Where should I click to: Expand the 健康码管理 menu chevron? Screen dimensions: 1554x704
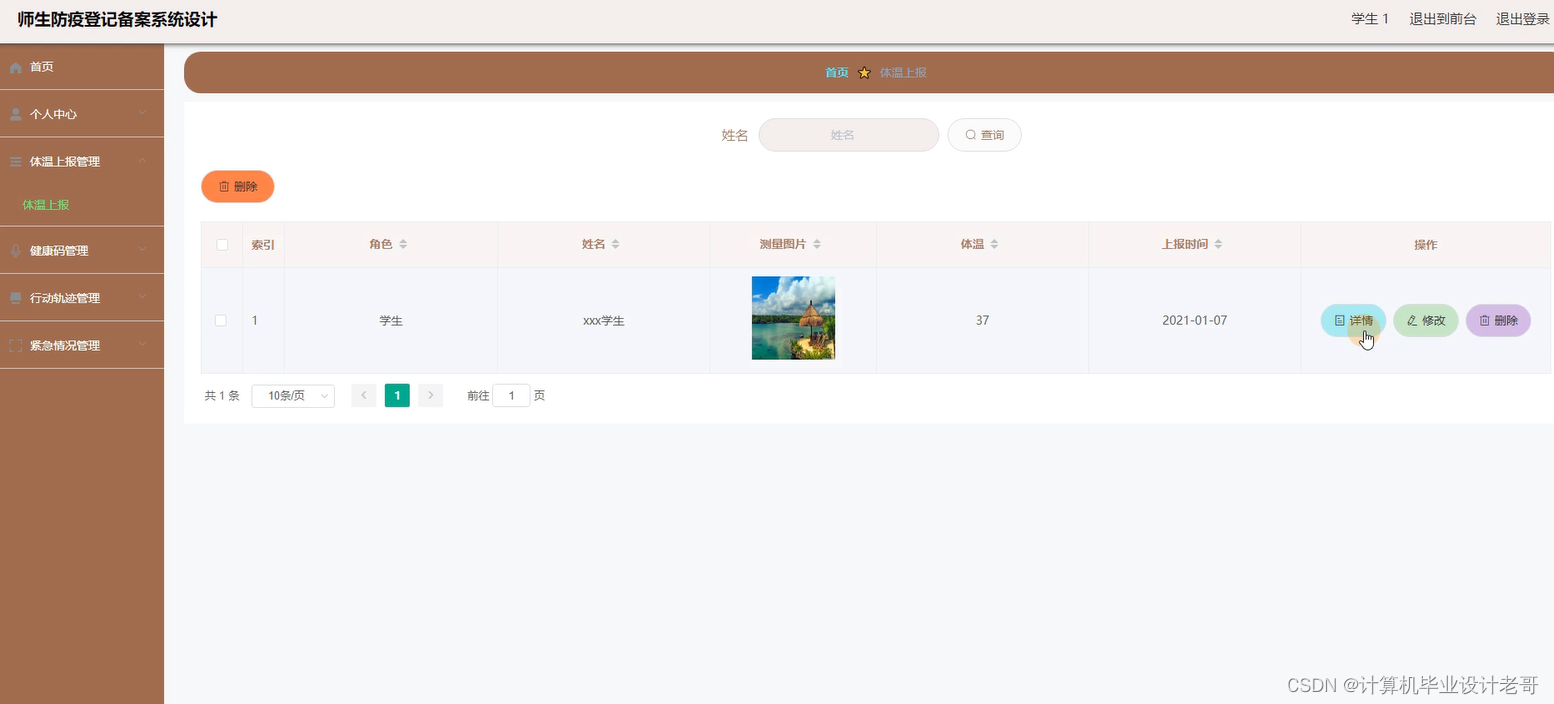point(142,250)
